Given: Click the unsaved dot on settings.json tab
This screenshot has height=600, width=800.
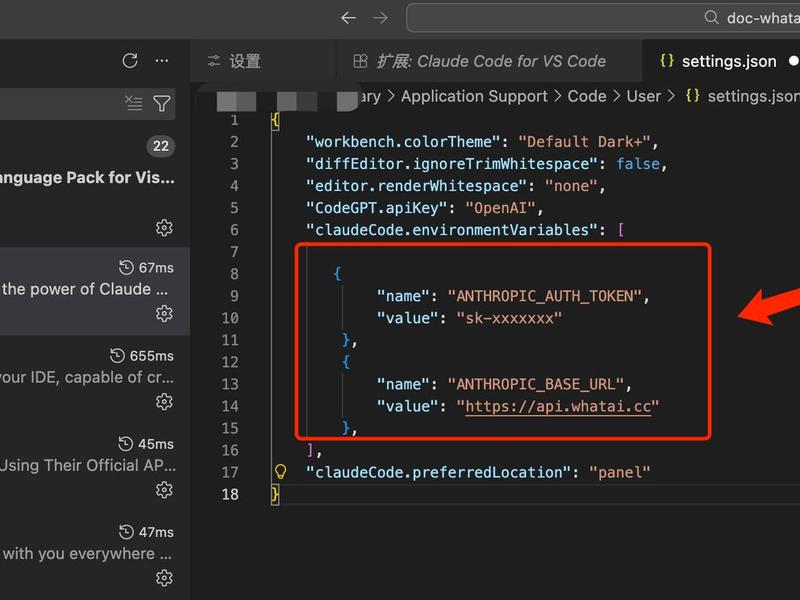Looking at the screenshot, I should (793, 61).
